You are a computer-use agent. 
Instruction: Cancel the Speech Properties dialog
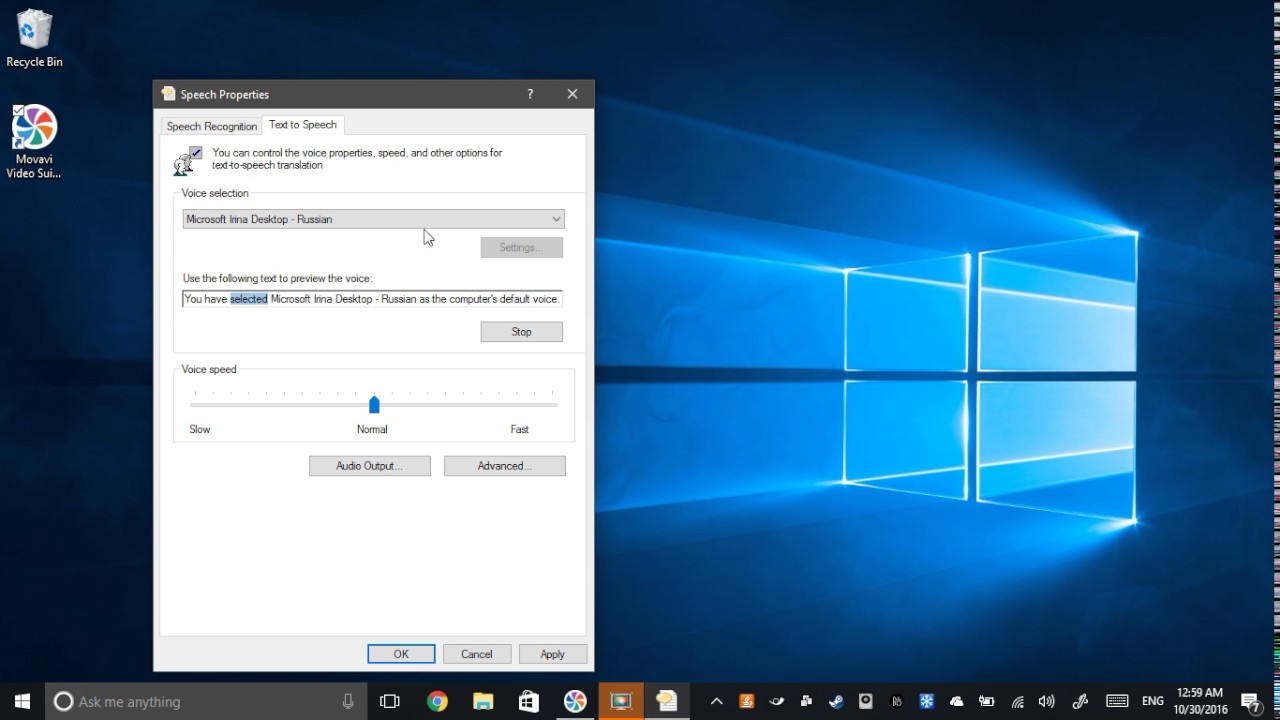click(x=477, y=654)
